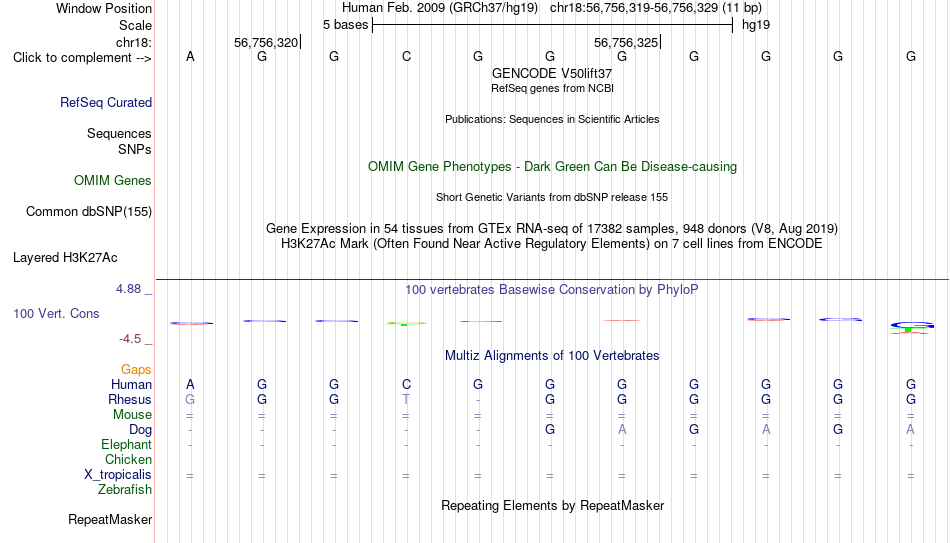The width and height of the screenshot is (950, 543).
Task: Click the Human row A base
Action: click(x=190, y=385)
